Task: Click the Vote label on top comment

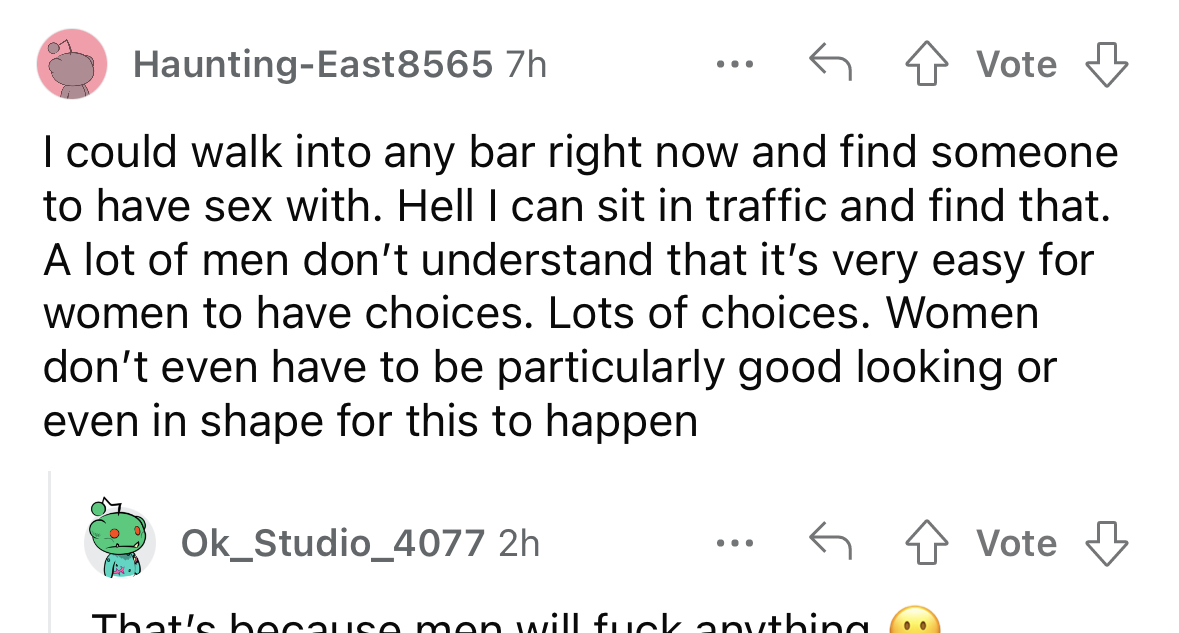Action: tap(1017, 64)
